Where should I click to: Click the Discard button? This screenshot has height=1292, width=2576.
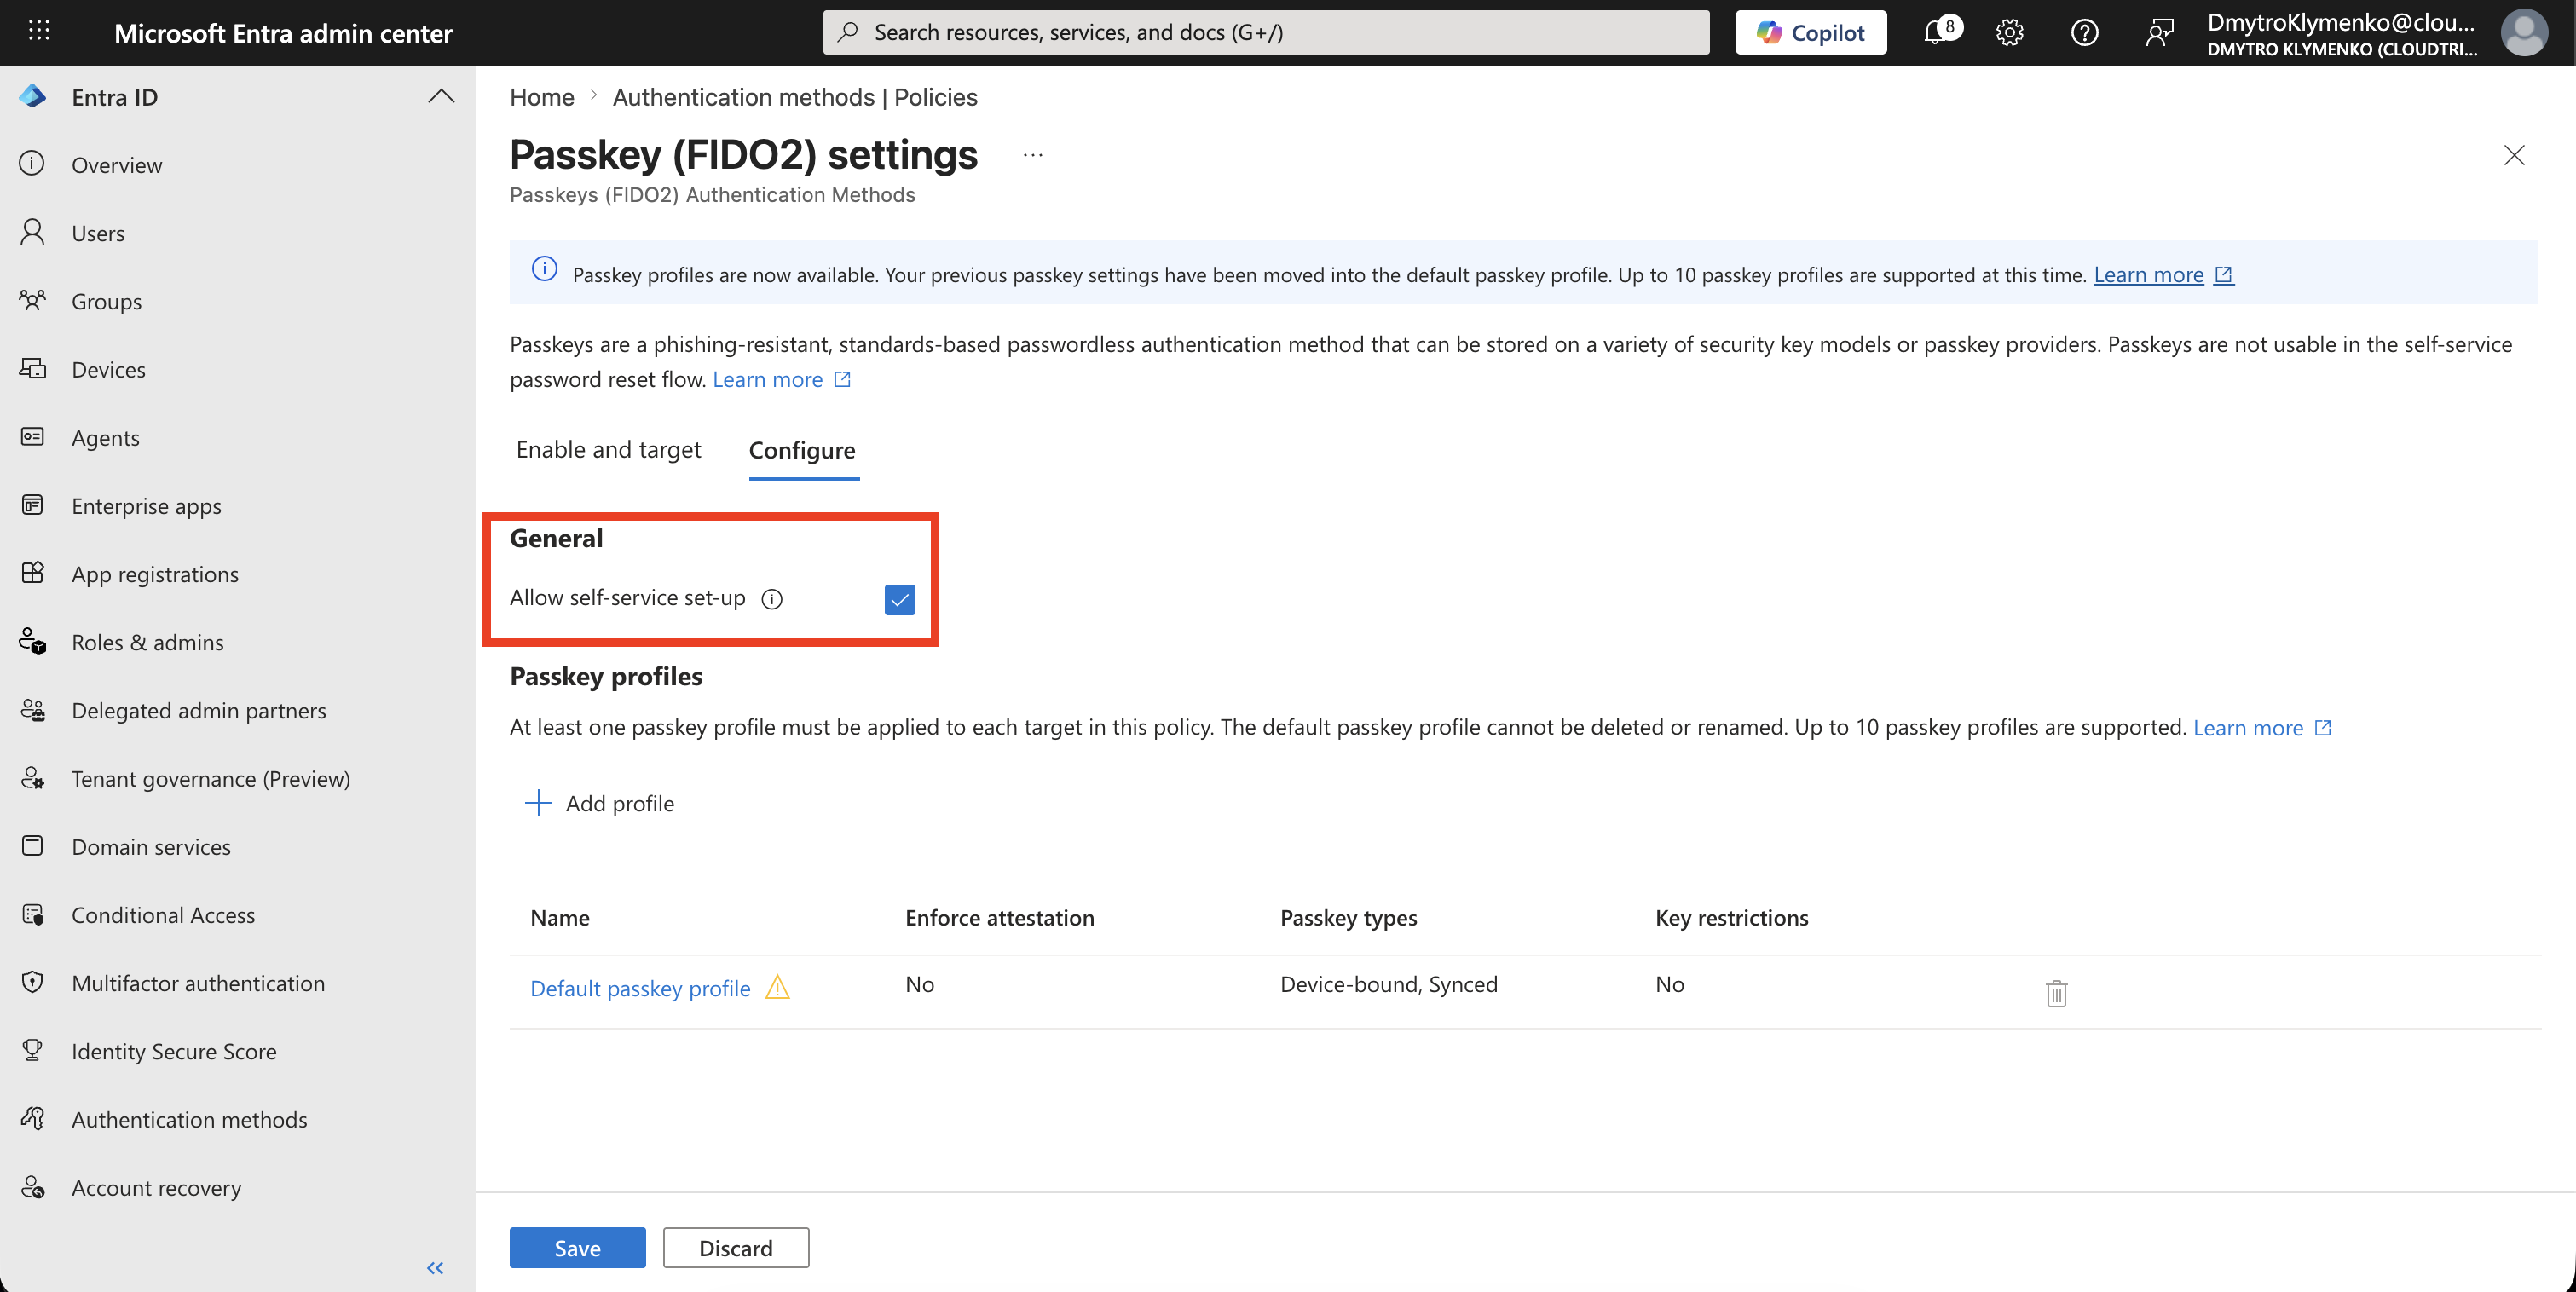[x=735, y=1247]
